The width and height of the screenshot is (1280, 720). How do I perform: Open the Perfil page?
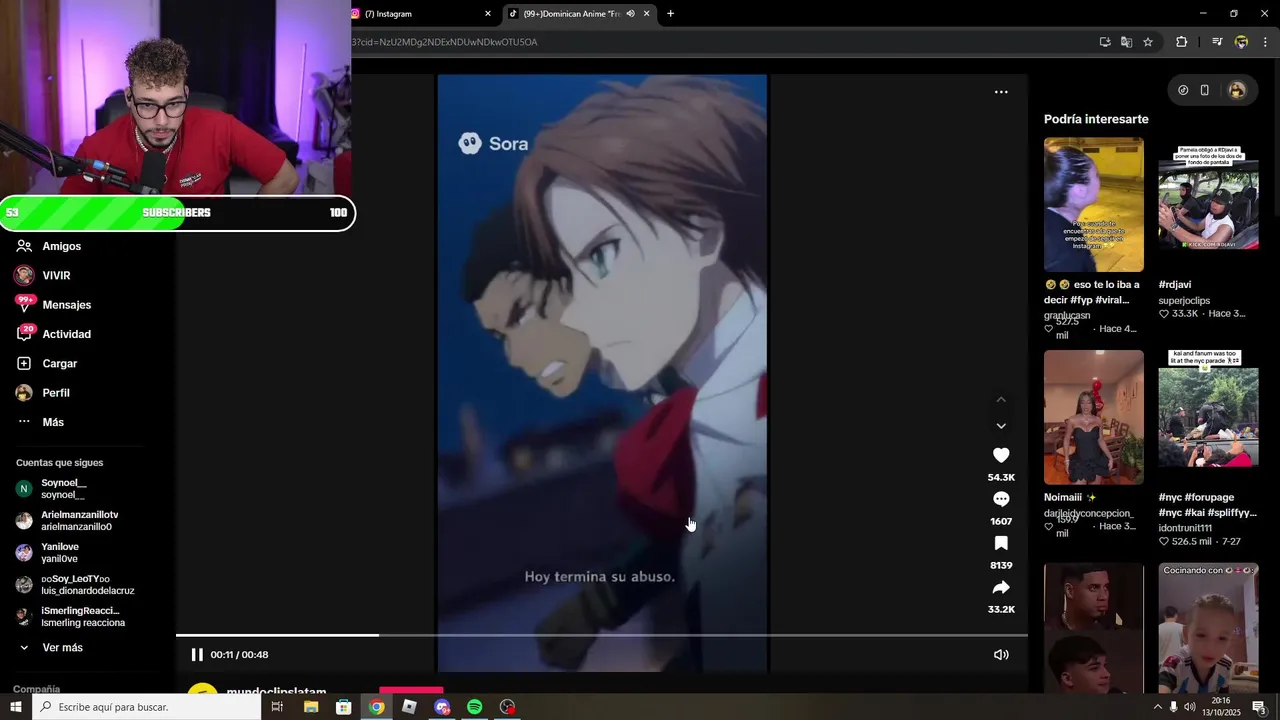[56, 393]
